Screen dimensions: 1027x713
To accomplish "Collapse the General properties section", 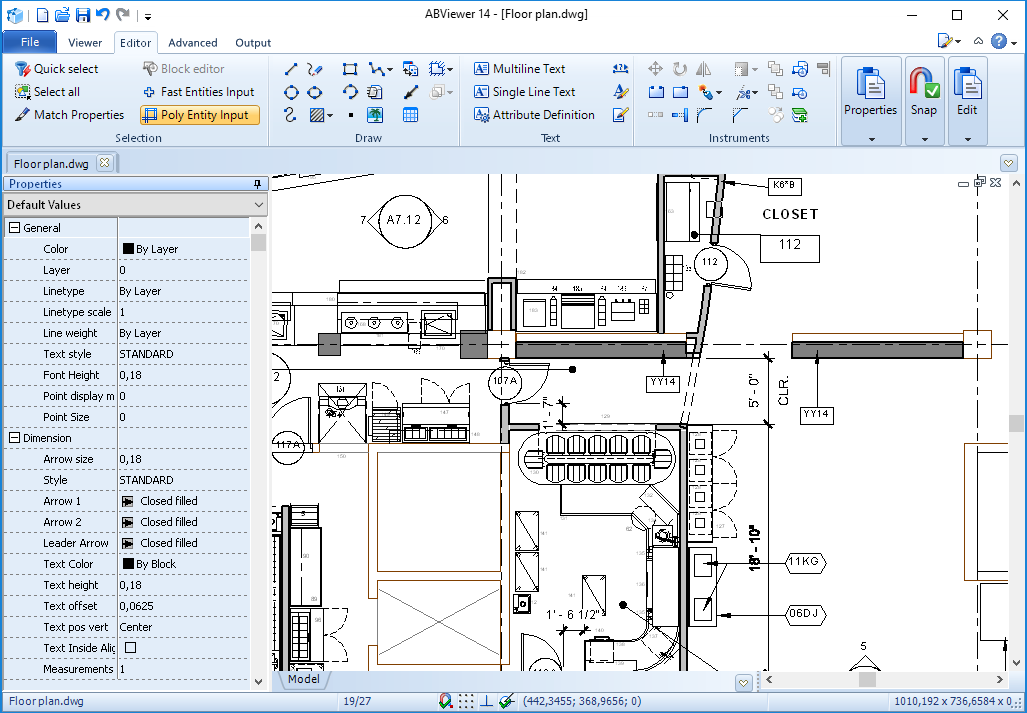I will click(x=14, y=228).
